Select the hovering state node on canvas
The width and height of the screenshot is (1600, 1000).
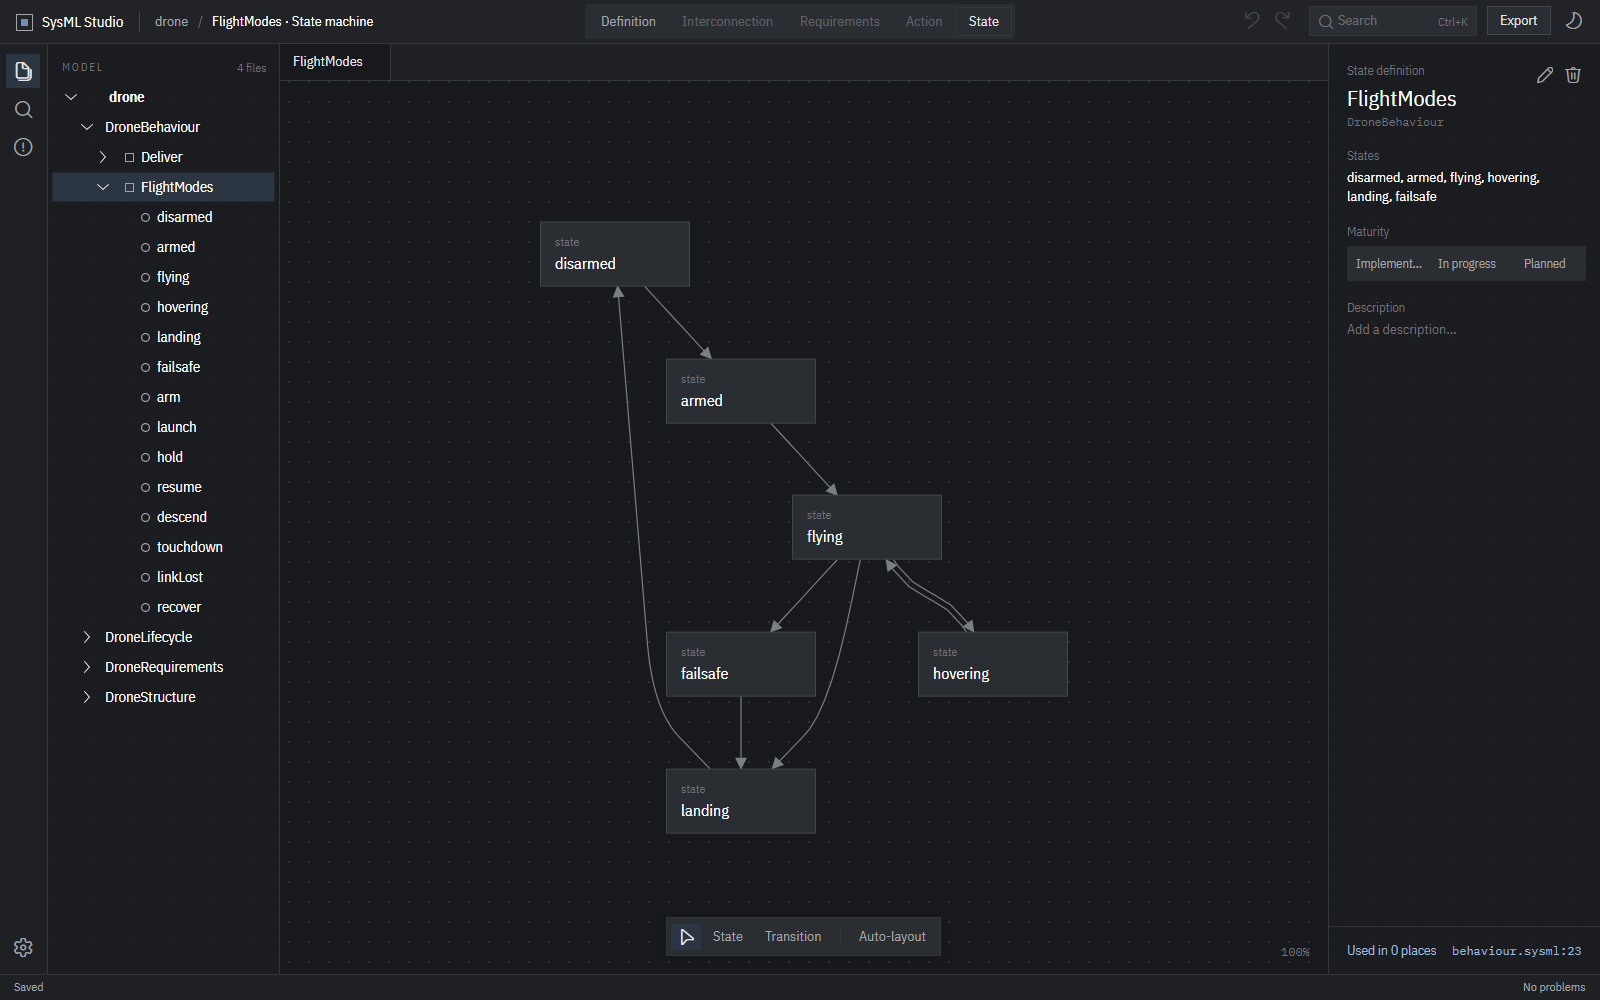coord(993,664)
